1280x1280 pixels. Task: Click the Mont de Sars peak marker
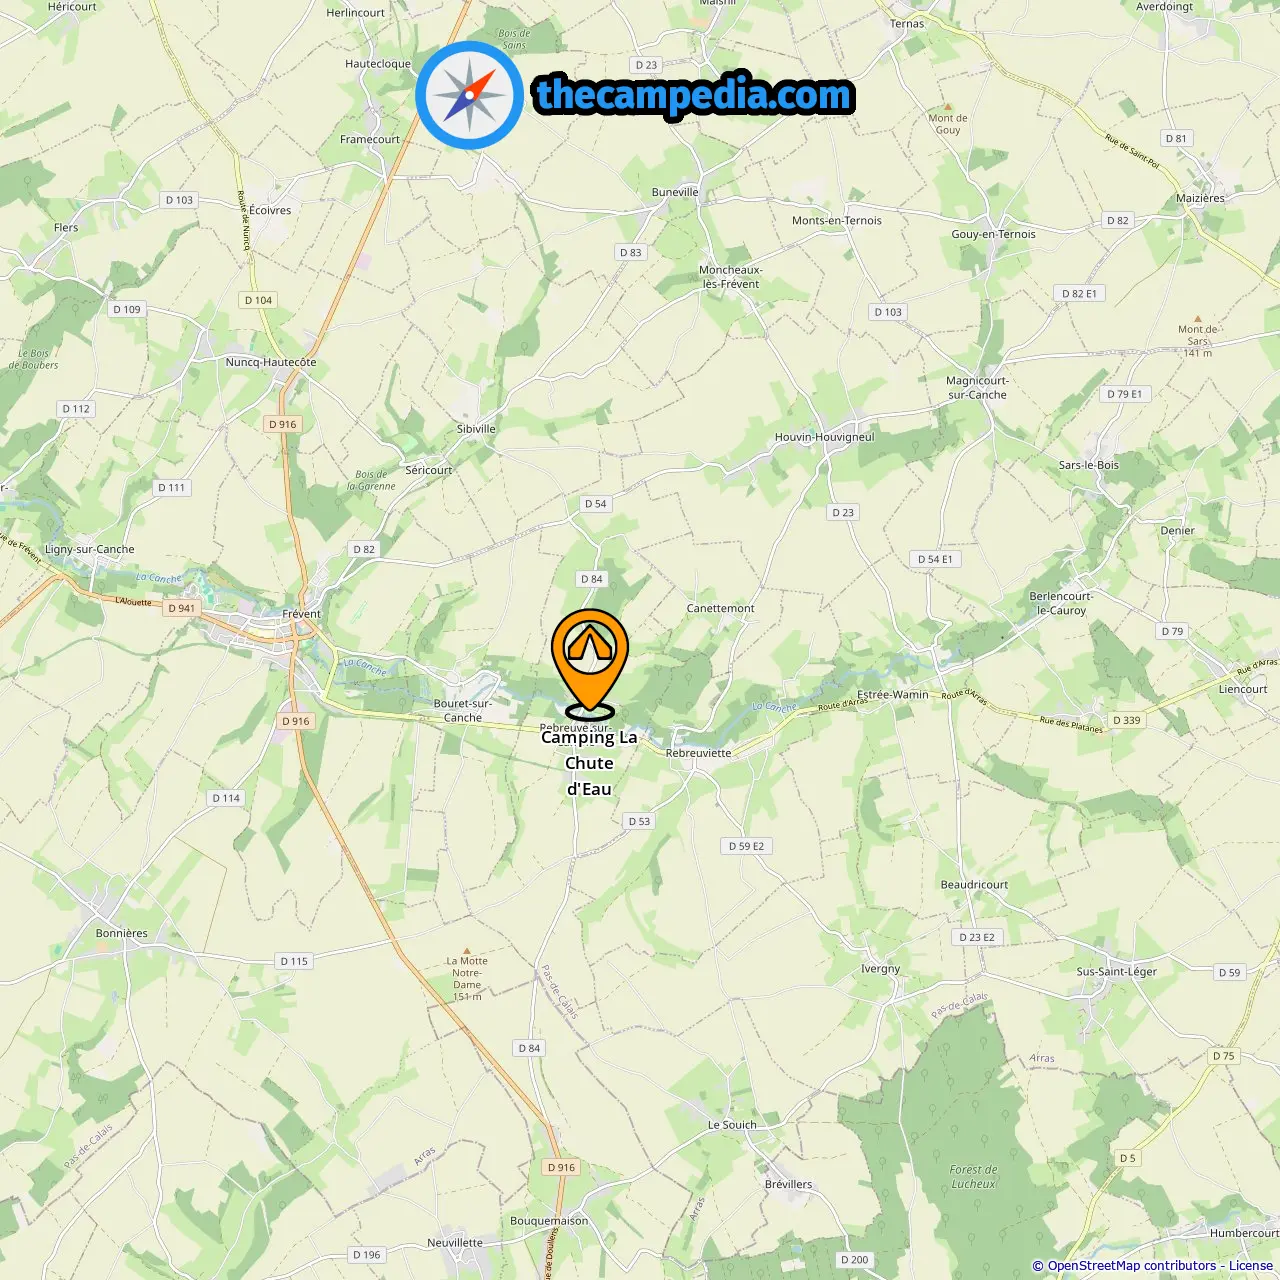click(x=1198, y=318)
